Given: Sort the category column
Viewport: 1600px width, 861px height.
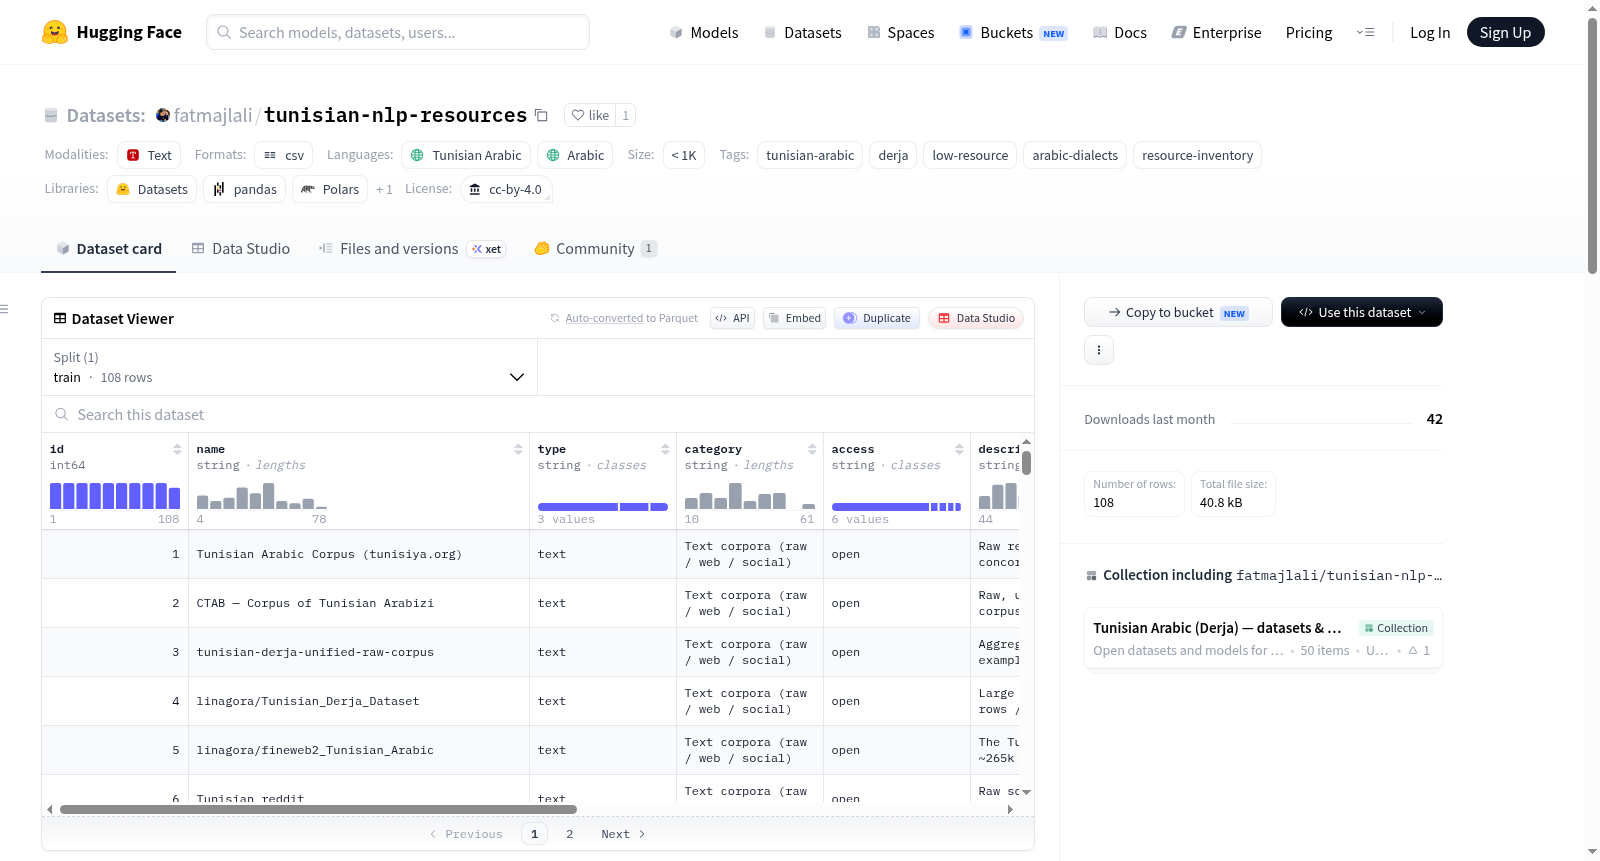Looking at the screenshot, I should tap(812, 449).
